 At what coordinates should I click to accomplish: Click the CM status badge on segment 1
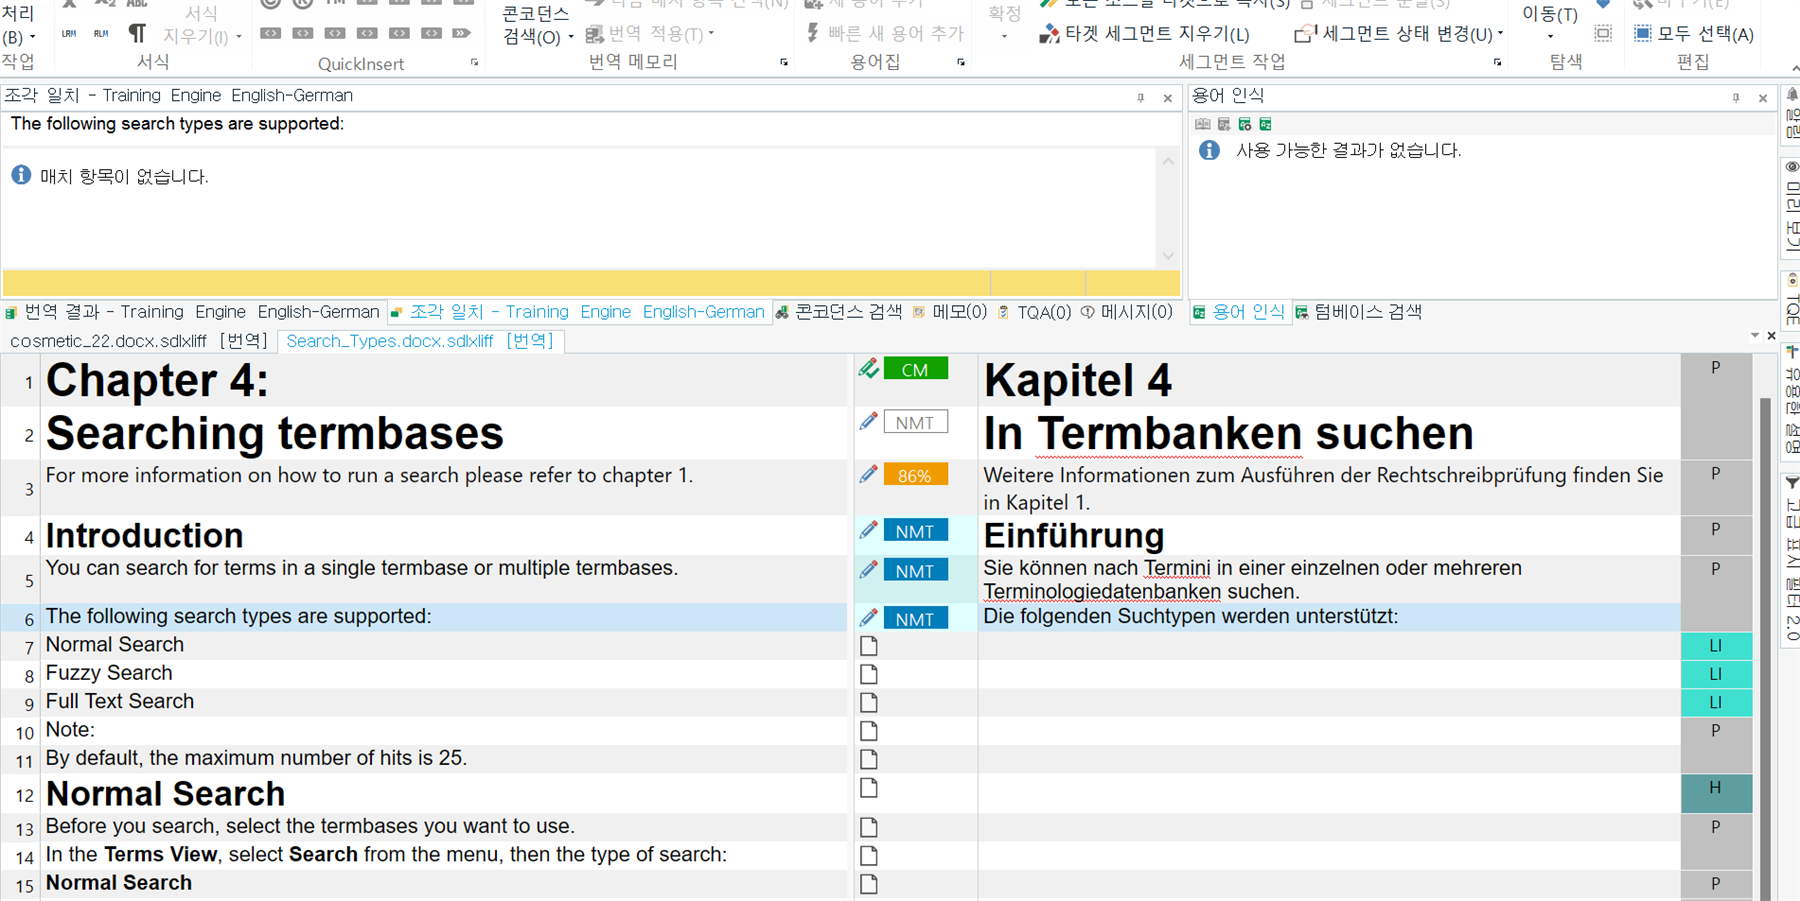[x=915, y=369]
